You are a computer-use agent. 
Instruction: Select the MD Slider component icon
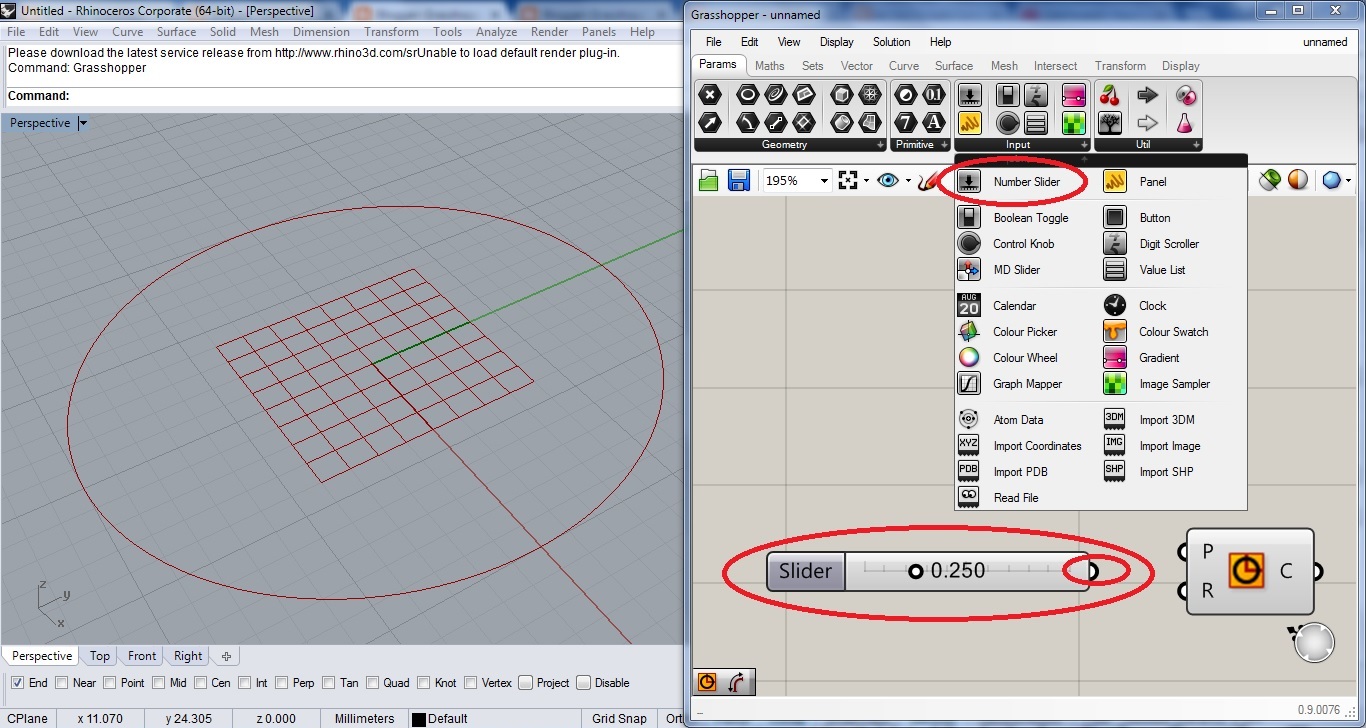[x=968, y=269]
